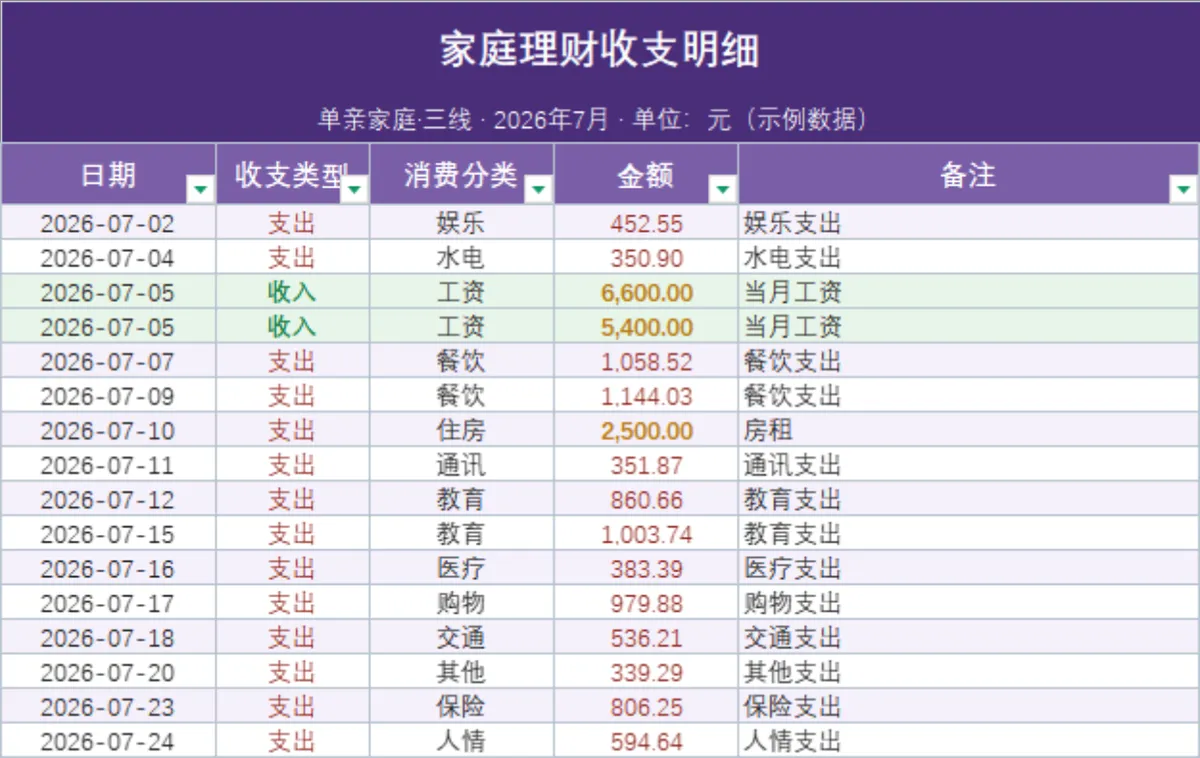Select the amount cell 1,058.52
Screen dimensions: 1200x758
click(x=646, y=361)
